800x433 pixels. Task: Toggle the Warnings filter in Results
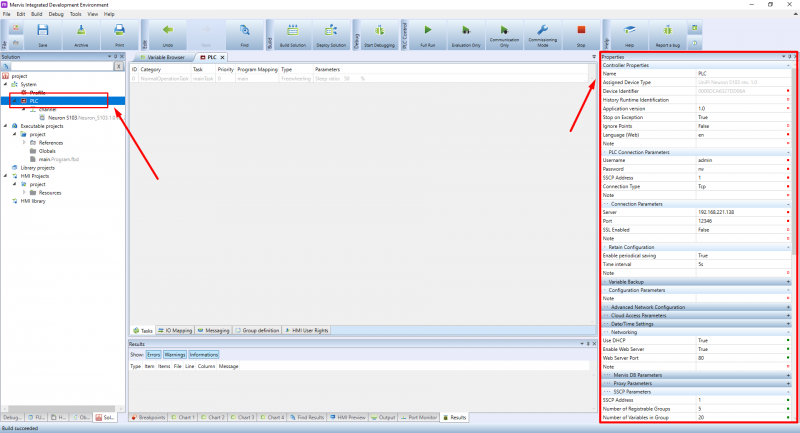175,354
